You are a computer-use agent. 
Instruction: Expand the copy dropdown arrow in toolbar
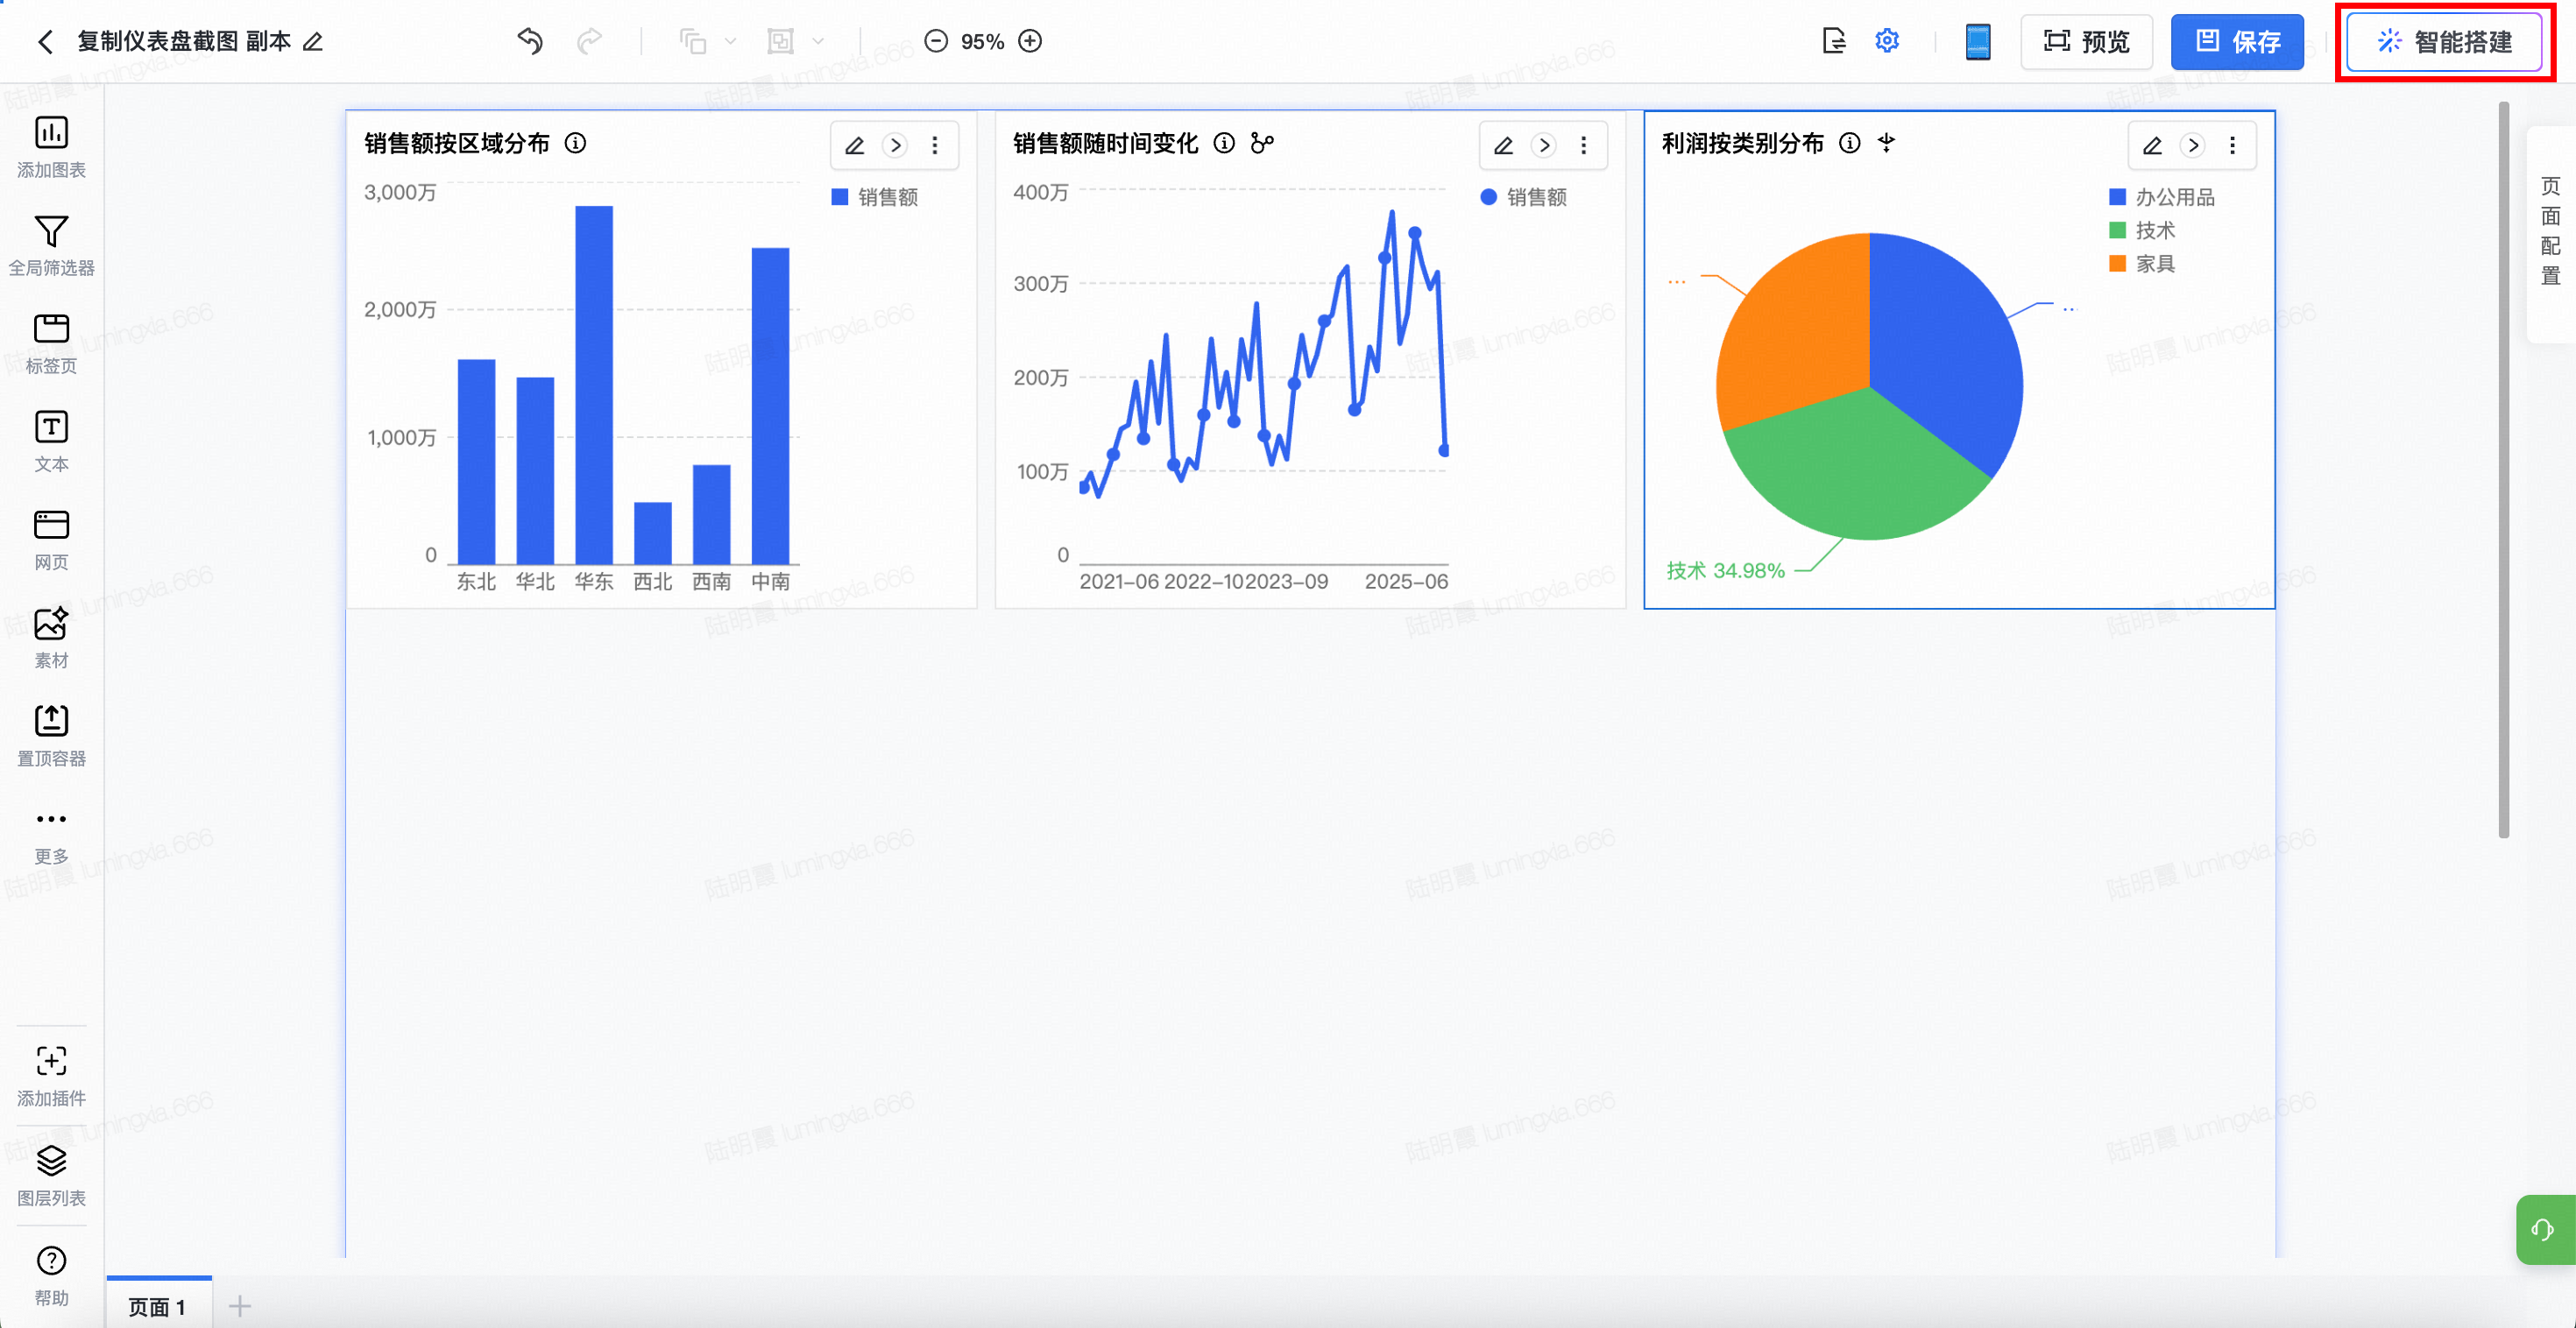[x=731, y=41]
